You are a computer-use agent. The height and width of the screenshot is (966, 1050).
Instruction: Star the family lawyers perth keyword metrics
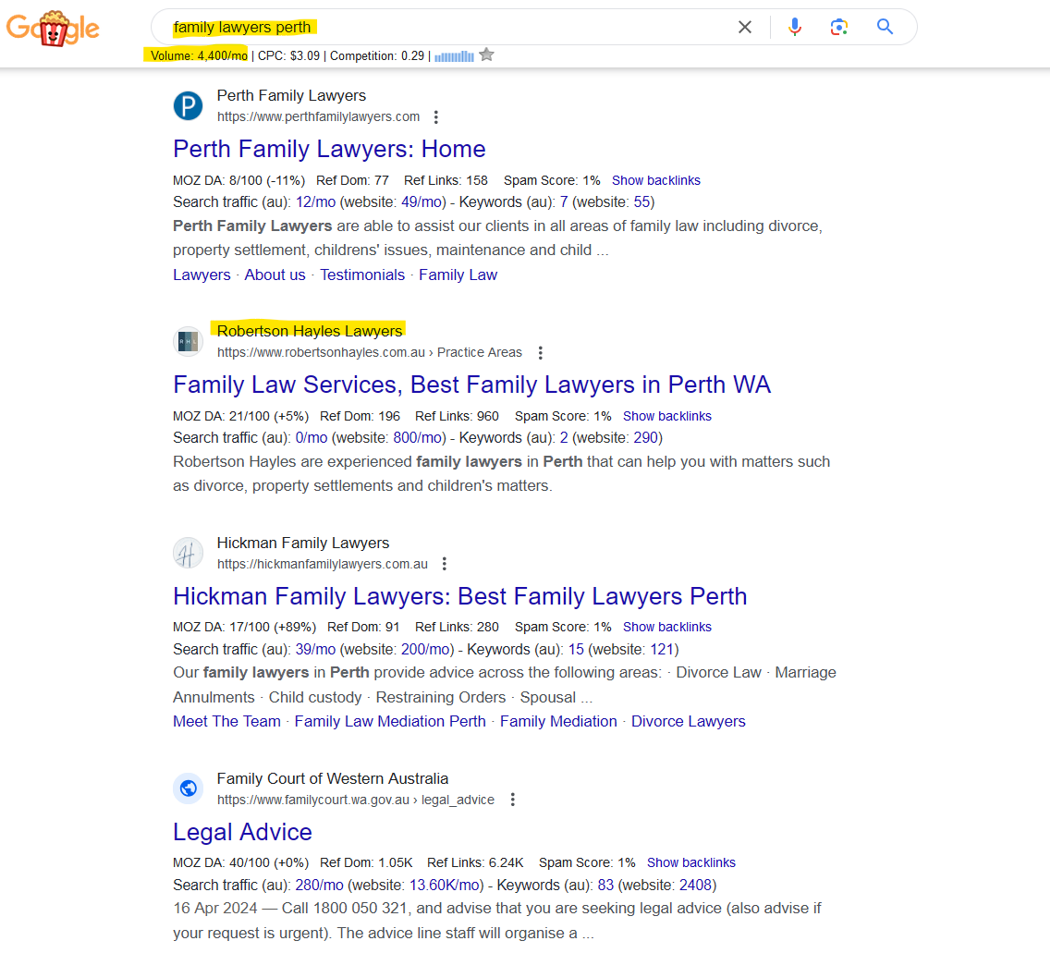486,55
